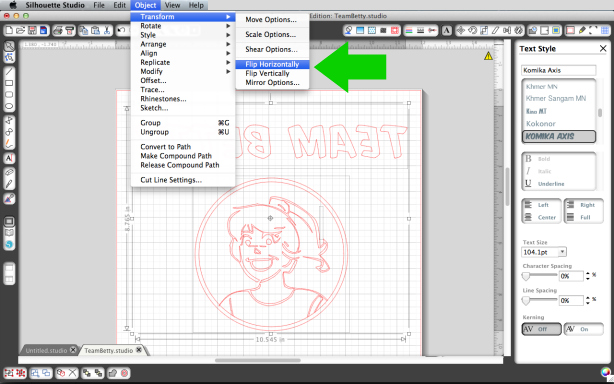Turn Kerning Off
The image size is (614, 384).
click(542, 329)
